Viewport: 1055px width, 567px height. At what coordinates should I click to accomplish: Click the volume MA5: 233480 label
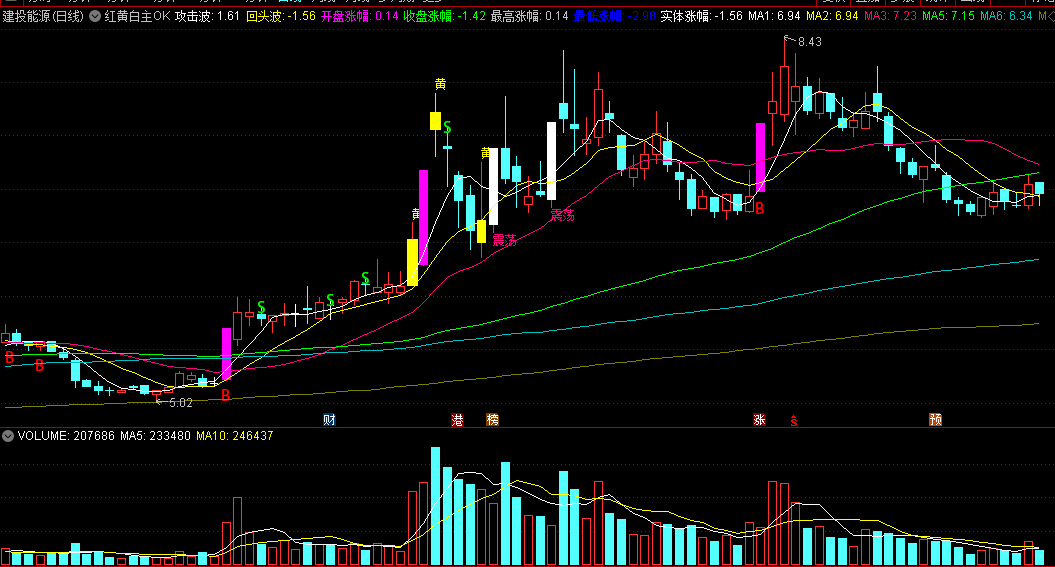(155, 436)
